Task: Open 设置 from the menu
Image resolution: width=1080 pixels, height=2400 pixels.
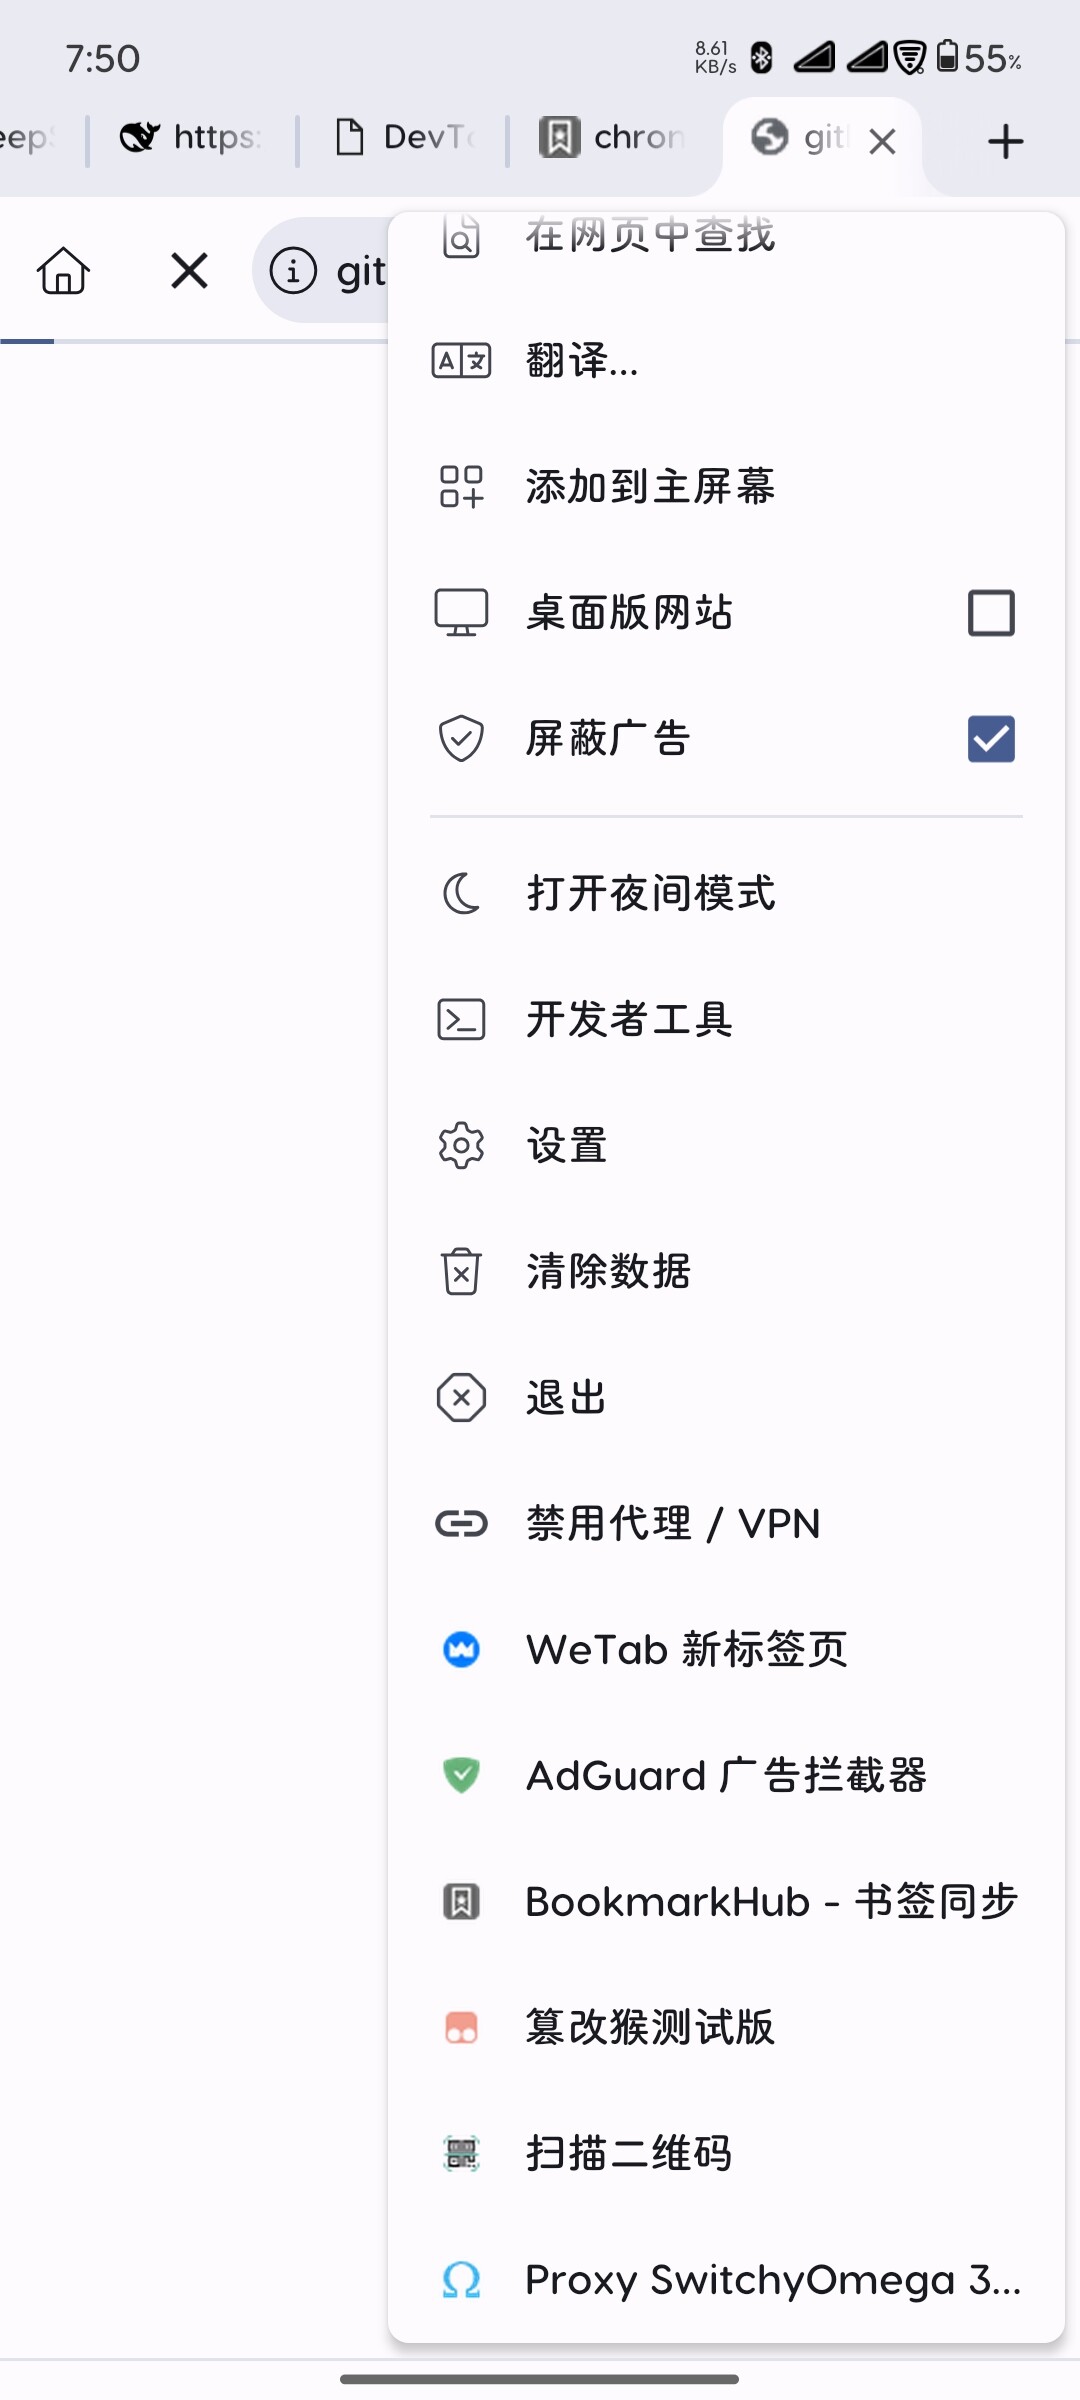Action: click(726, 1145)
